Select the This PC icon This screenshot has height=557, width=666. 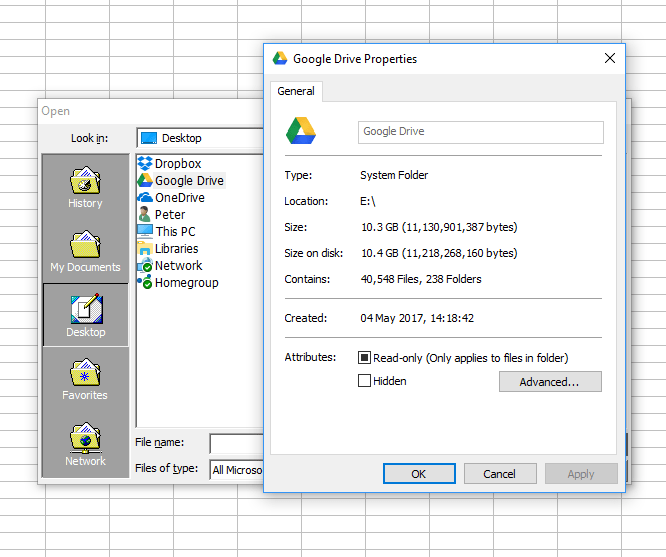coord(145,231)
